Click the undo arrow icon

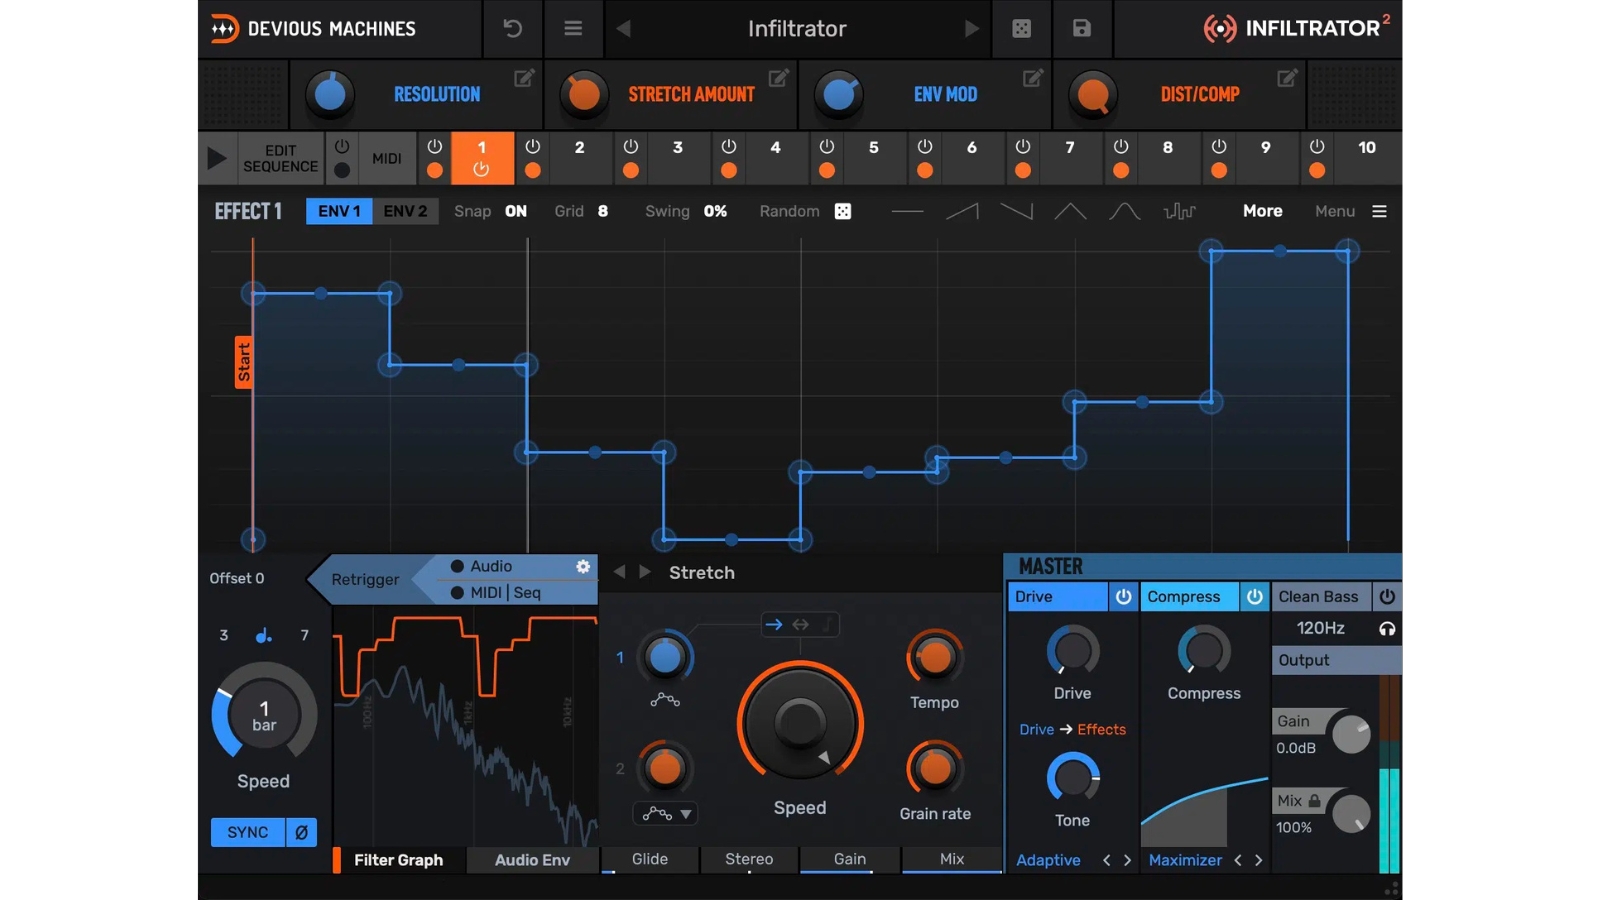512,29
